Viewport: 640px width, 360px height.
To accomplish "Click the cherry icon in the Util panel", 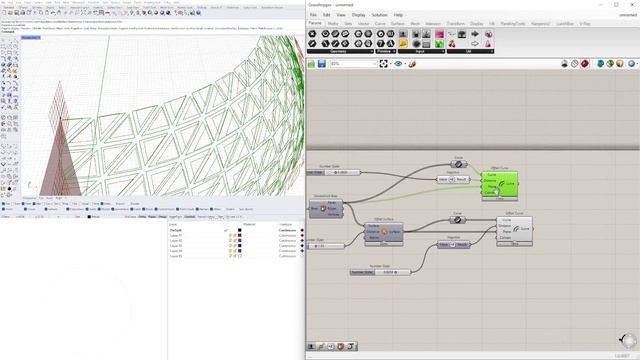I will (452, 44).
